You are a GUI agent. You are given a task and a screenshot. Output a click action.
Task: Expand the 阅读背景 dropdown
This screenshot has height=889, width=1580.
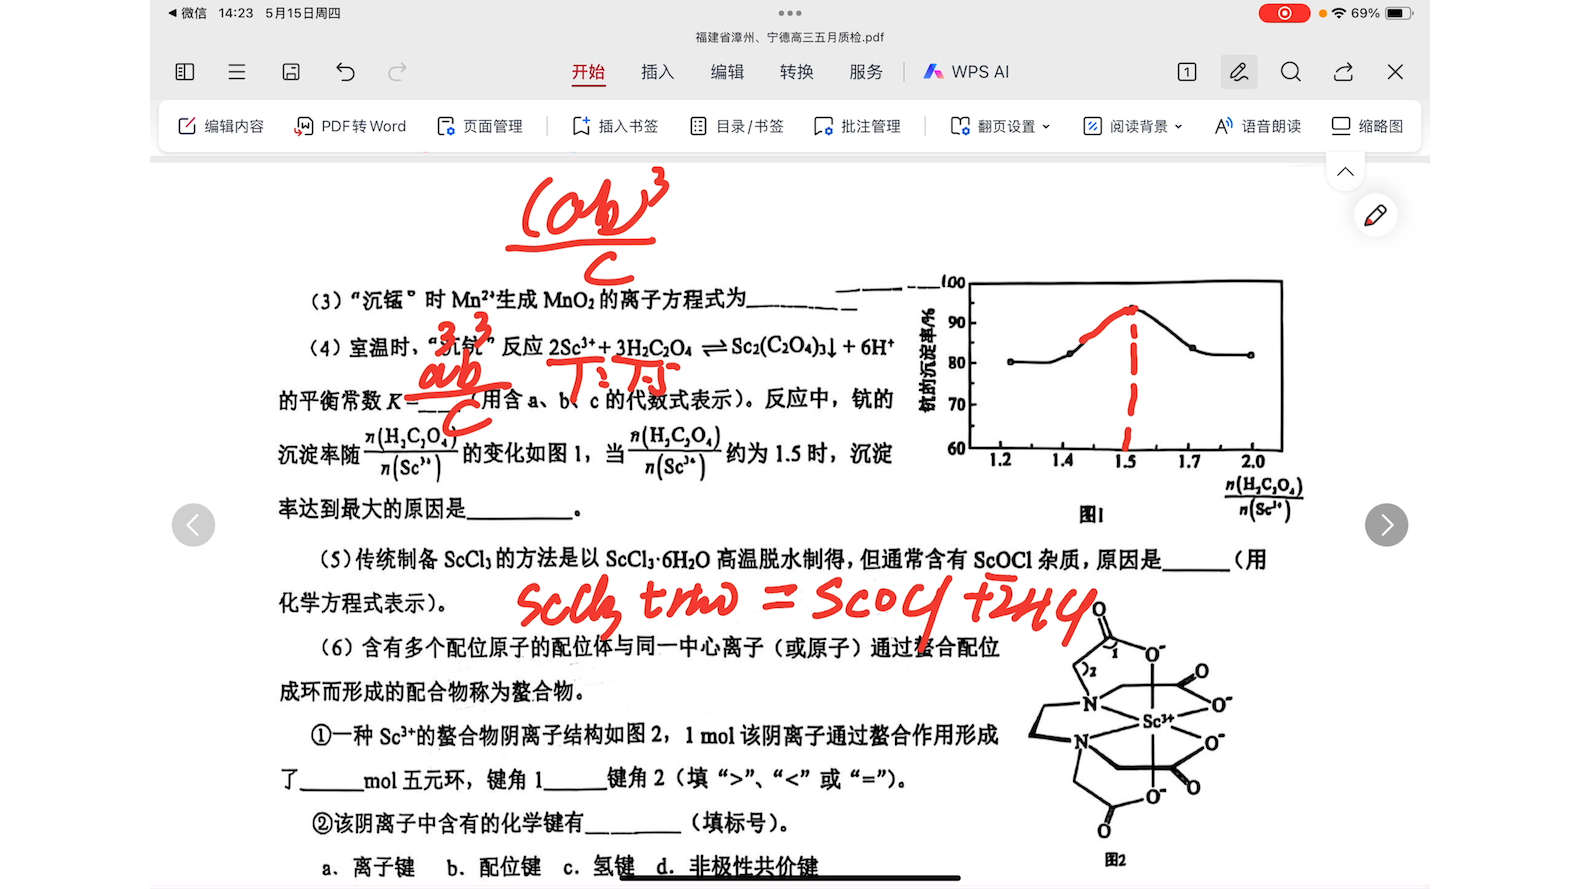(x=1133, y=126)
